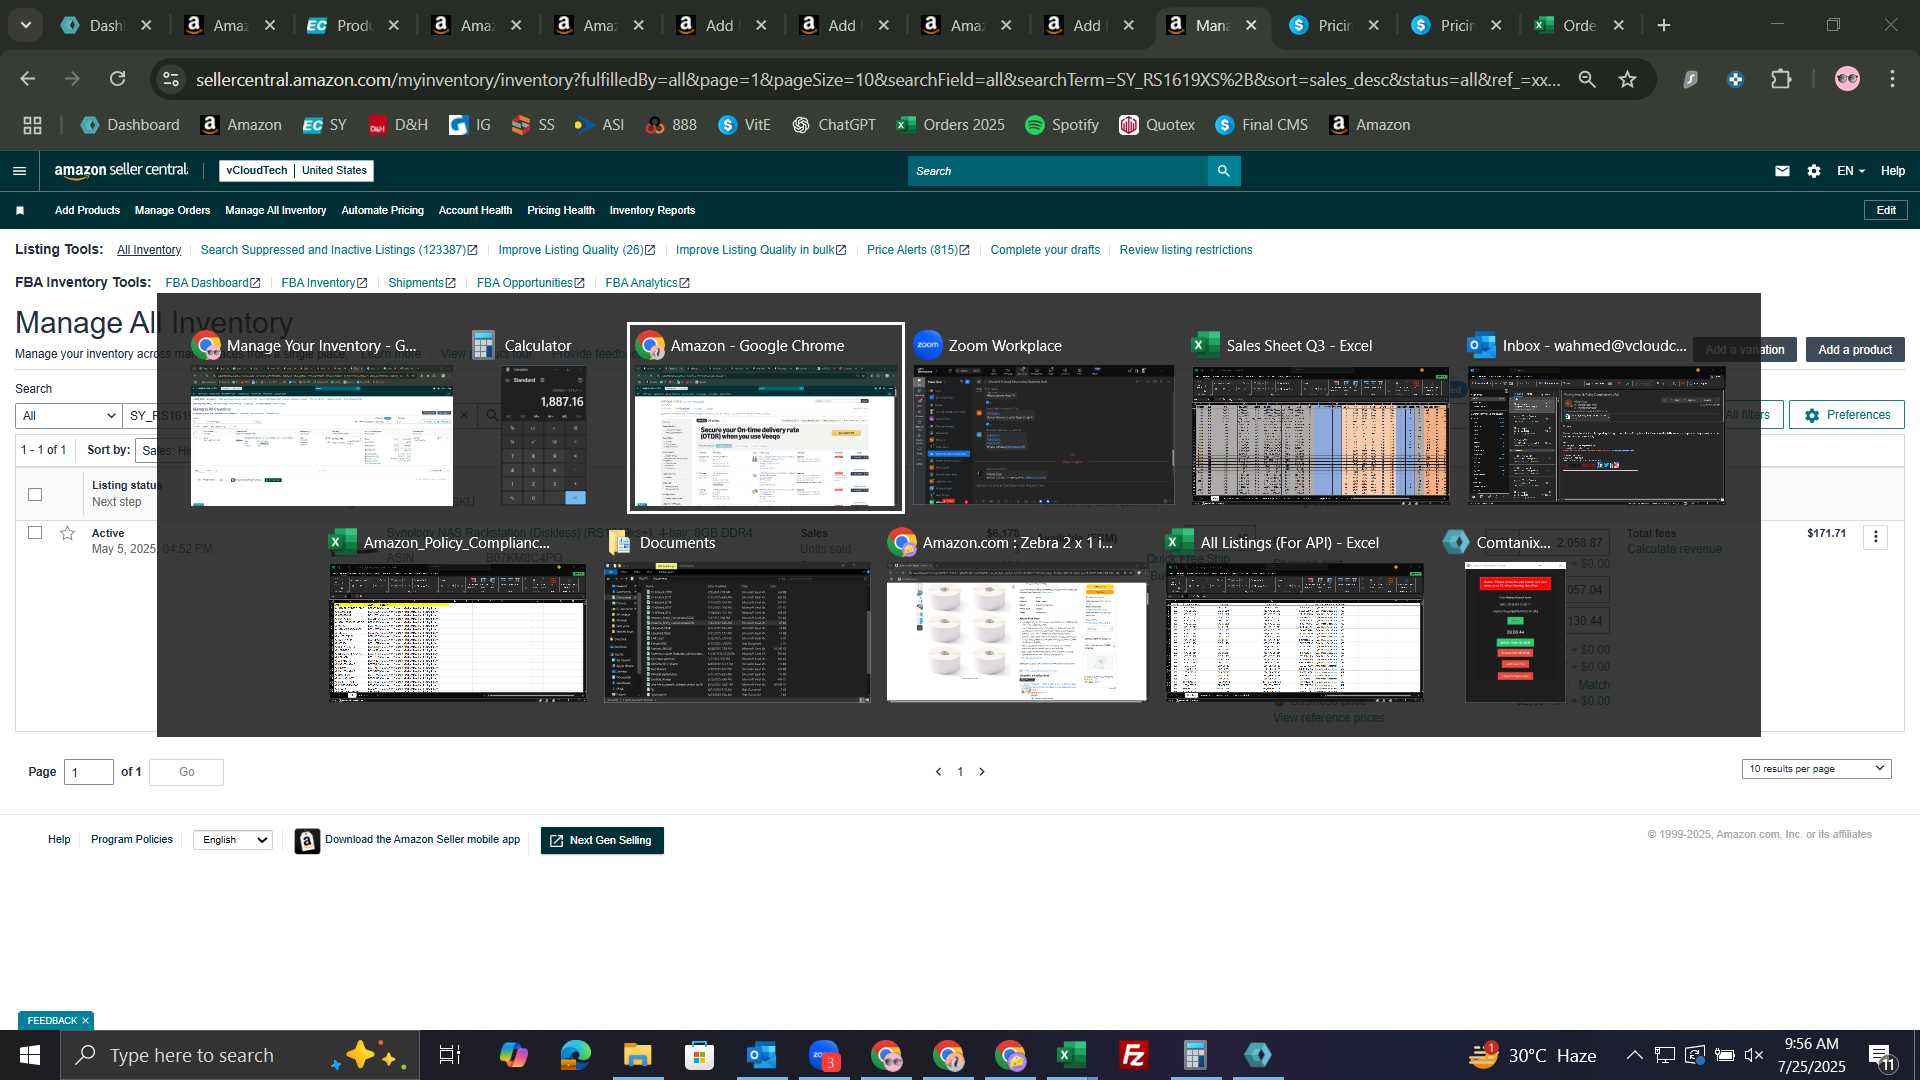Star the Active listing as favorite
Screen dimensions: 1920x1080
click(67, 533)
